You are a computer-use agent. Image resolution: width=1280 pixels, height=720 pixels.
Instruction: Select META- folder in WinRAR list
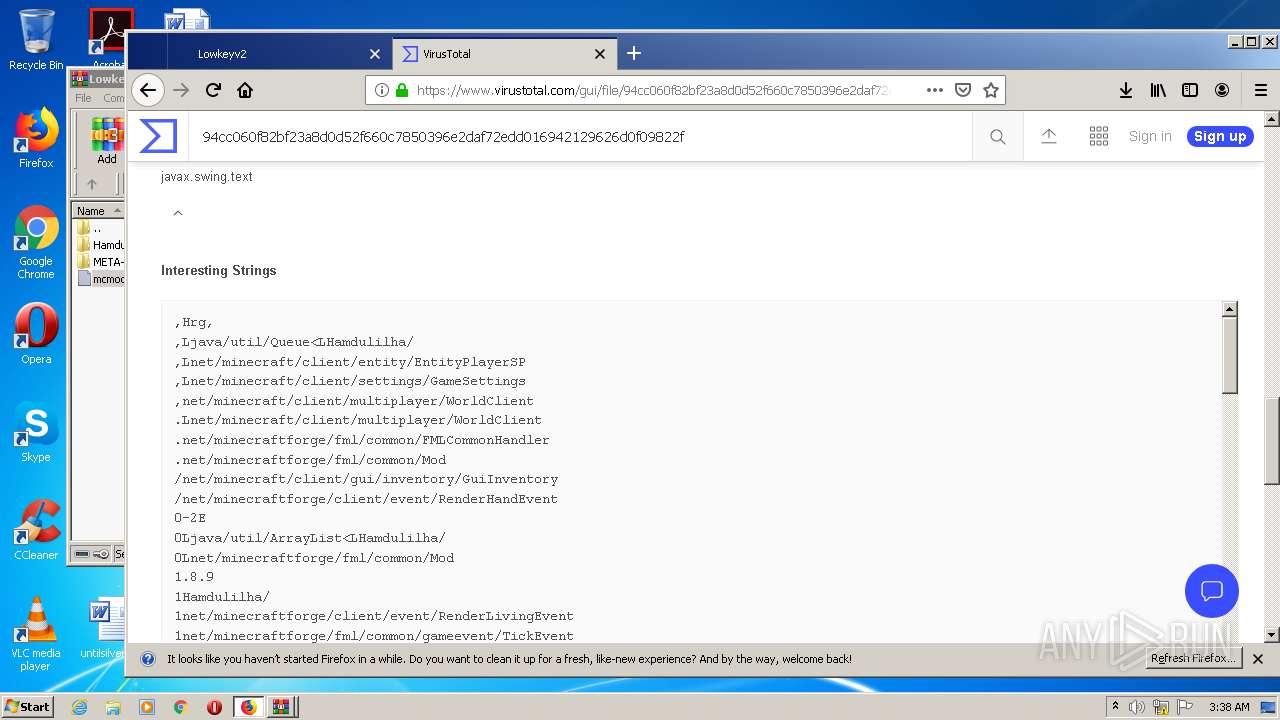[100, 262]
